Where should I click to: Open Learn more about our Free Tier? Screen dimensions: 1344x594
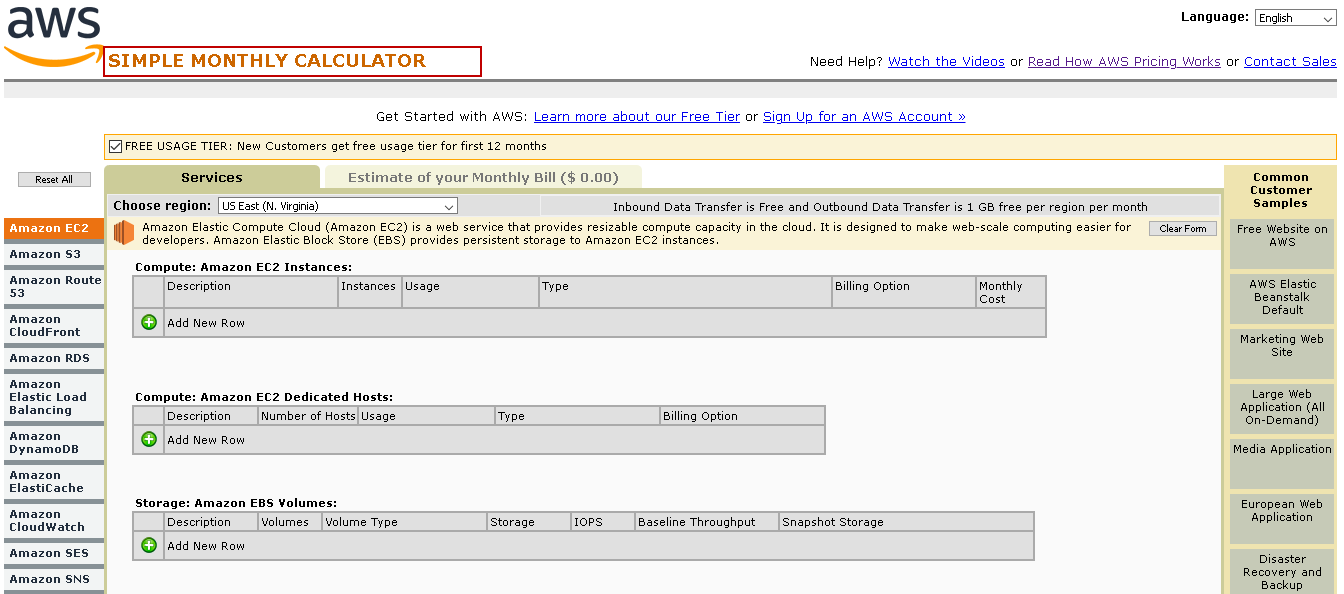(x=637, y=117)
